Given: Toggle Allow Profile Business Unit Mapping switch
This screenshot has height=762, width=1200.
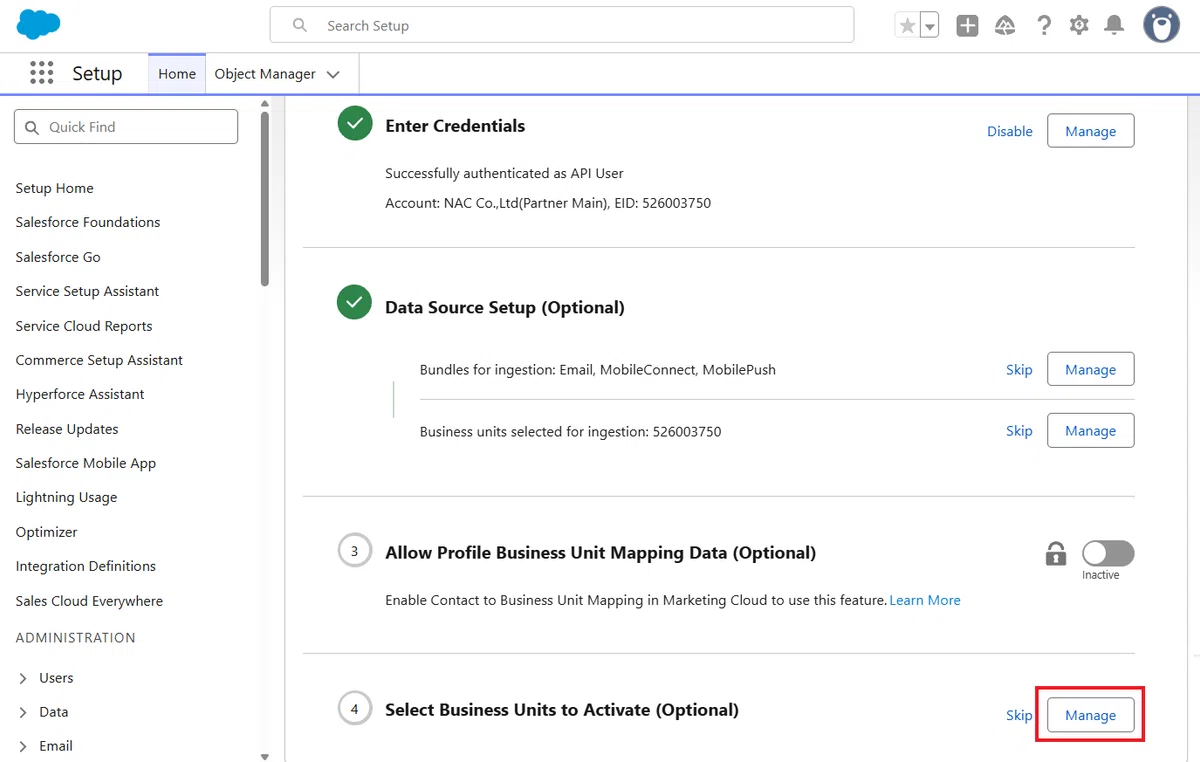Looking at the screenshot, I should [1108, 553].
